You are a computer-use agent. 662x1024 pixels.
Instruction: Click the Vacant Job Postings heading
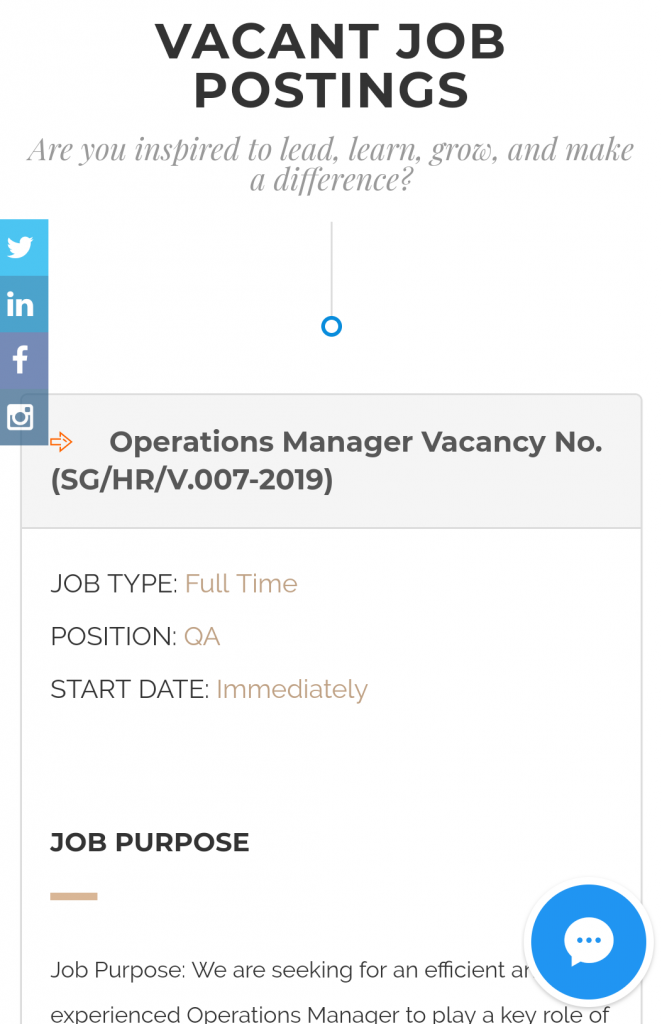pos(331,65)
